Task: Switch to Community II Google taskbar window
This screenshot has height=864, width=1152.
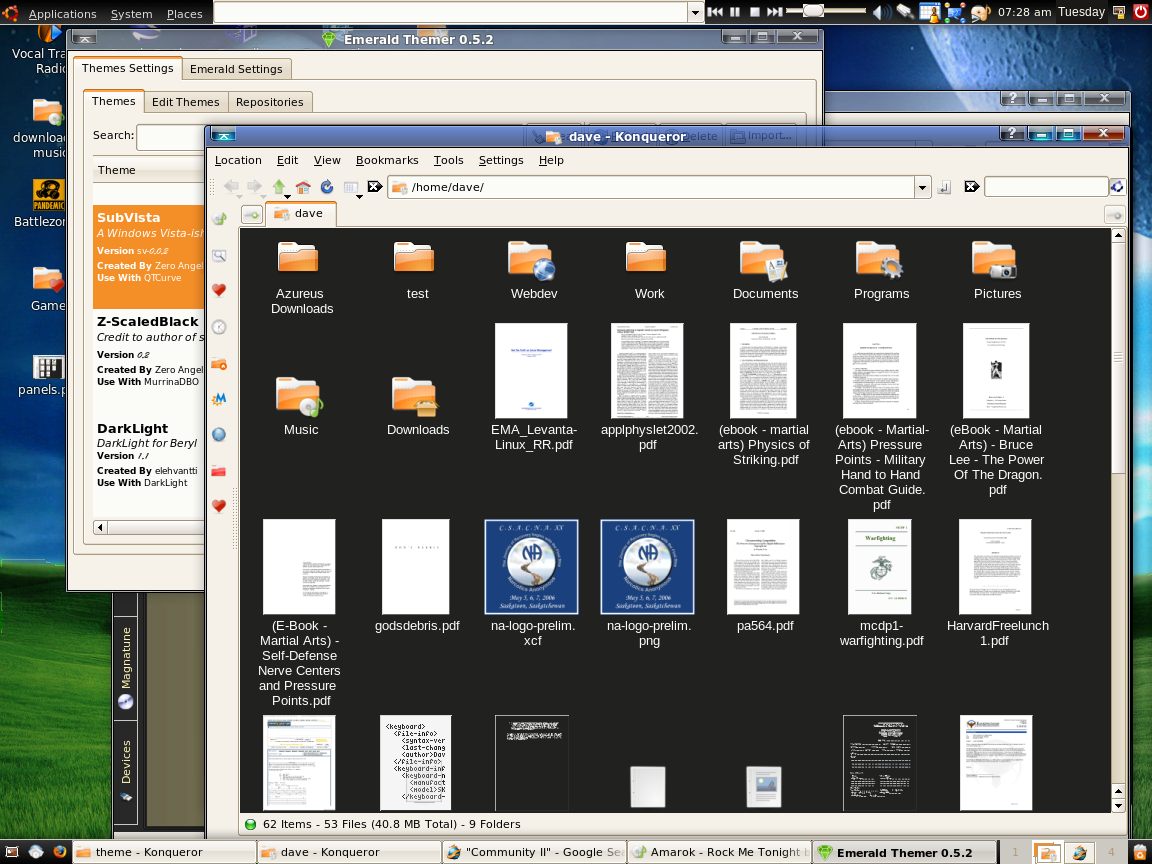Action: pyautogui.click(x=534, y=852)
